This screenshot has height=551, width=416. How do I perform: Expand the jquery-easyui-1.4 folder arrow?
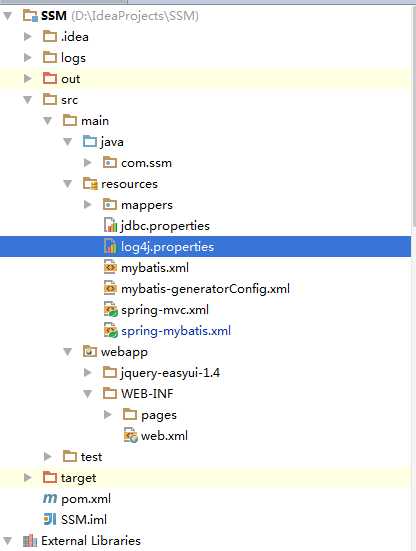click(x=87, y=372)
